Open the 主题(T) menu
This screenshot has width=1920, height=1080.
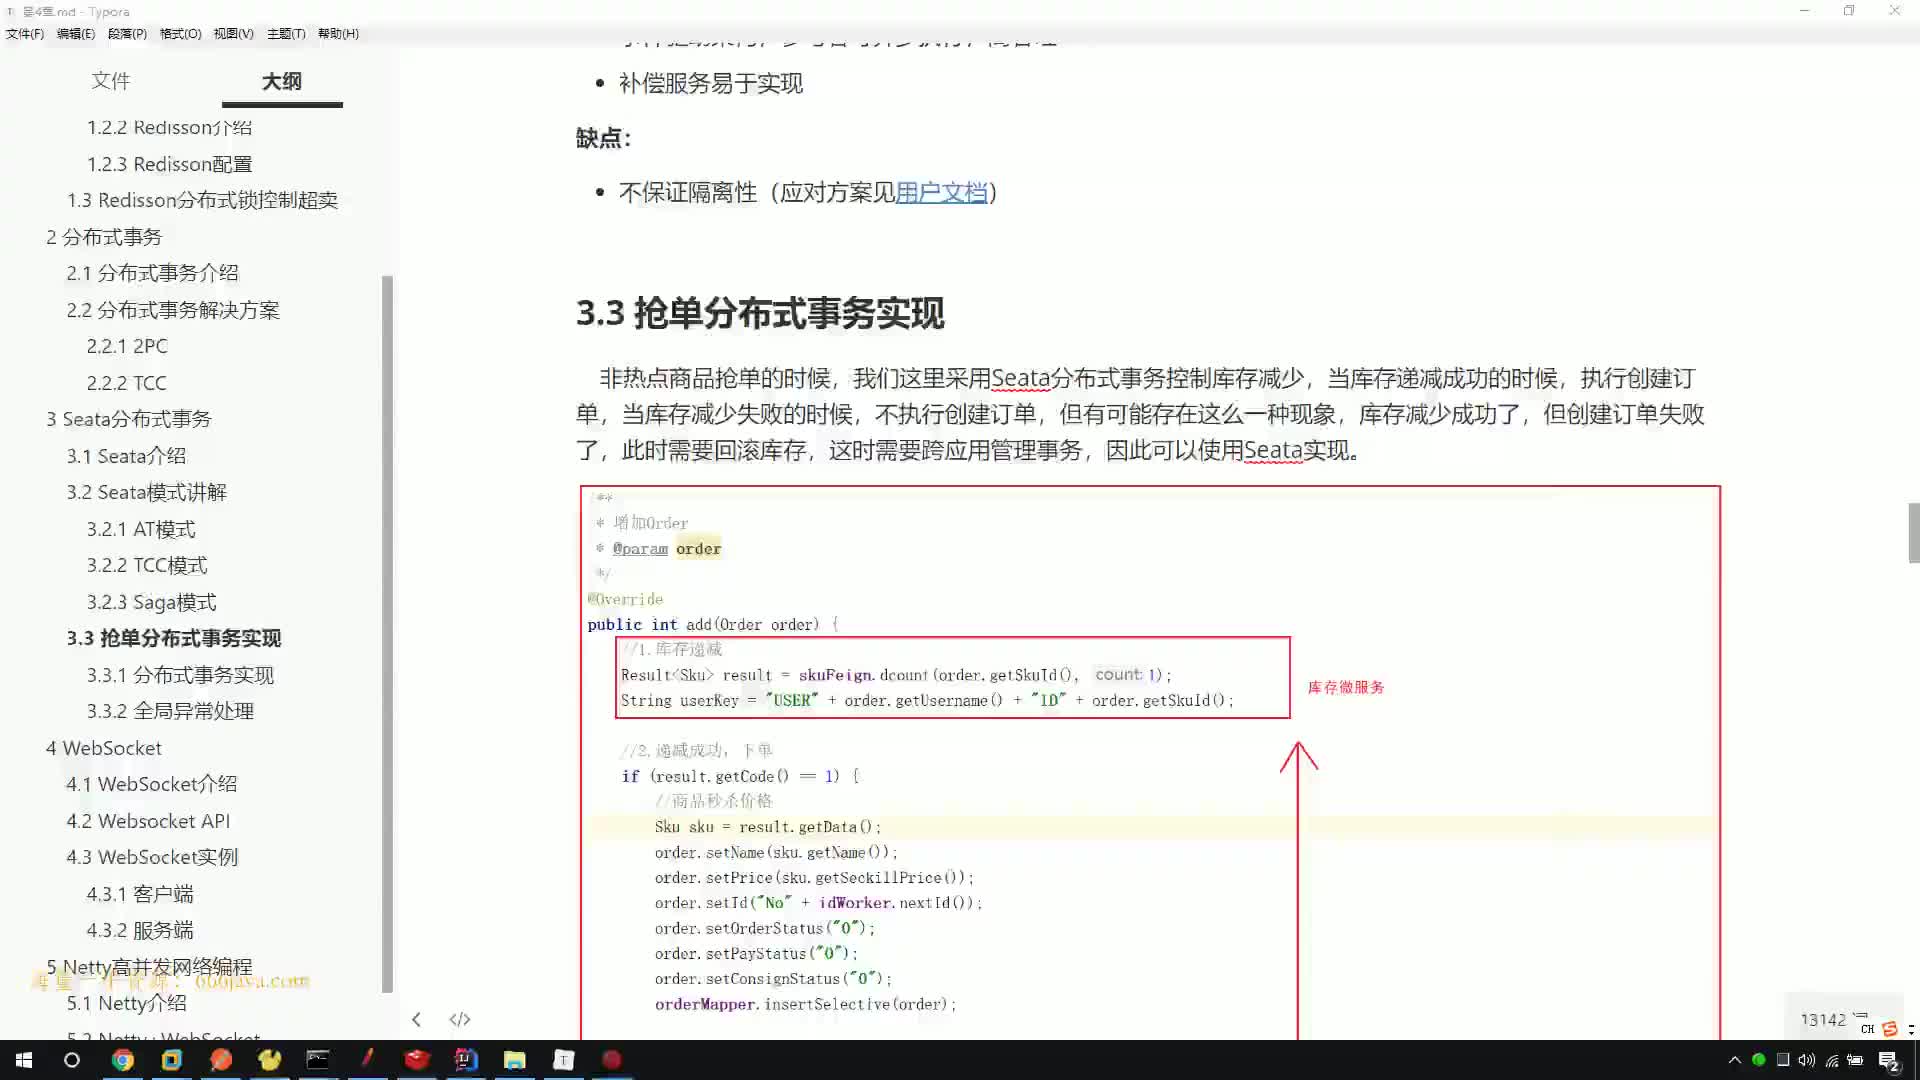286,34
